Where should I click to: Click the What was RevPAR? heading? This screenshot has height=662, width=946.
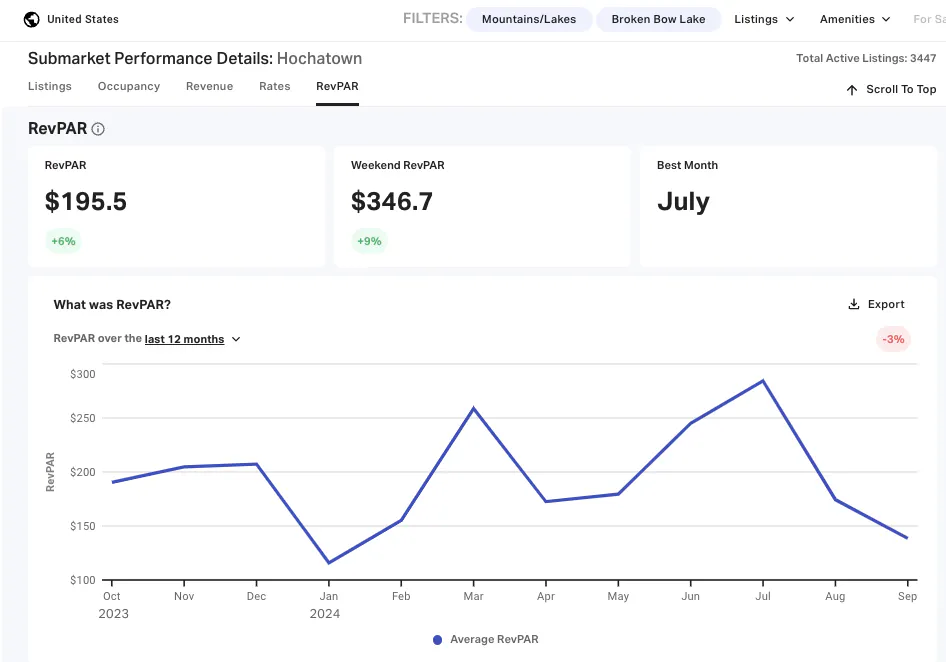pyautogui.click(x=112, y=305)
